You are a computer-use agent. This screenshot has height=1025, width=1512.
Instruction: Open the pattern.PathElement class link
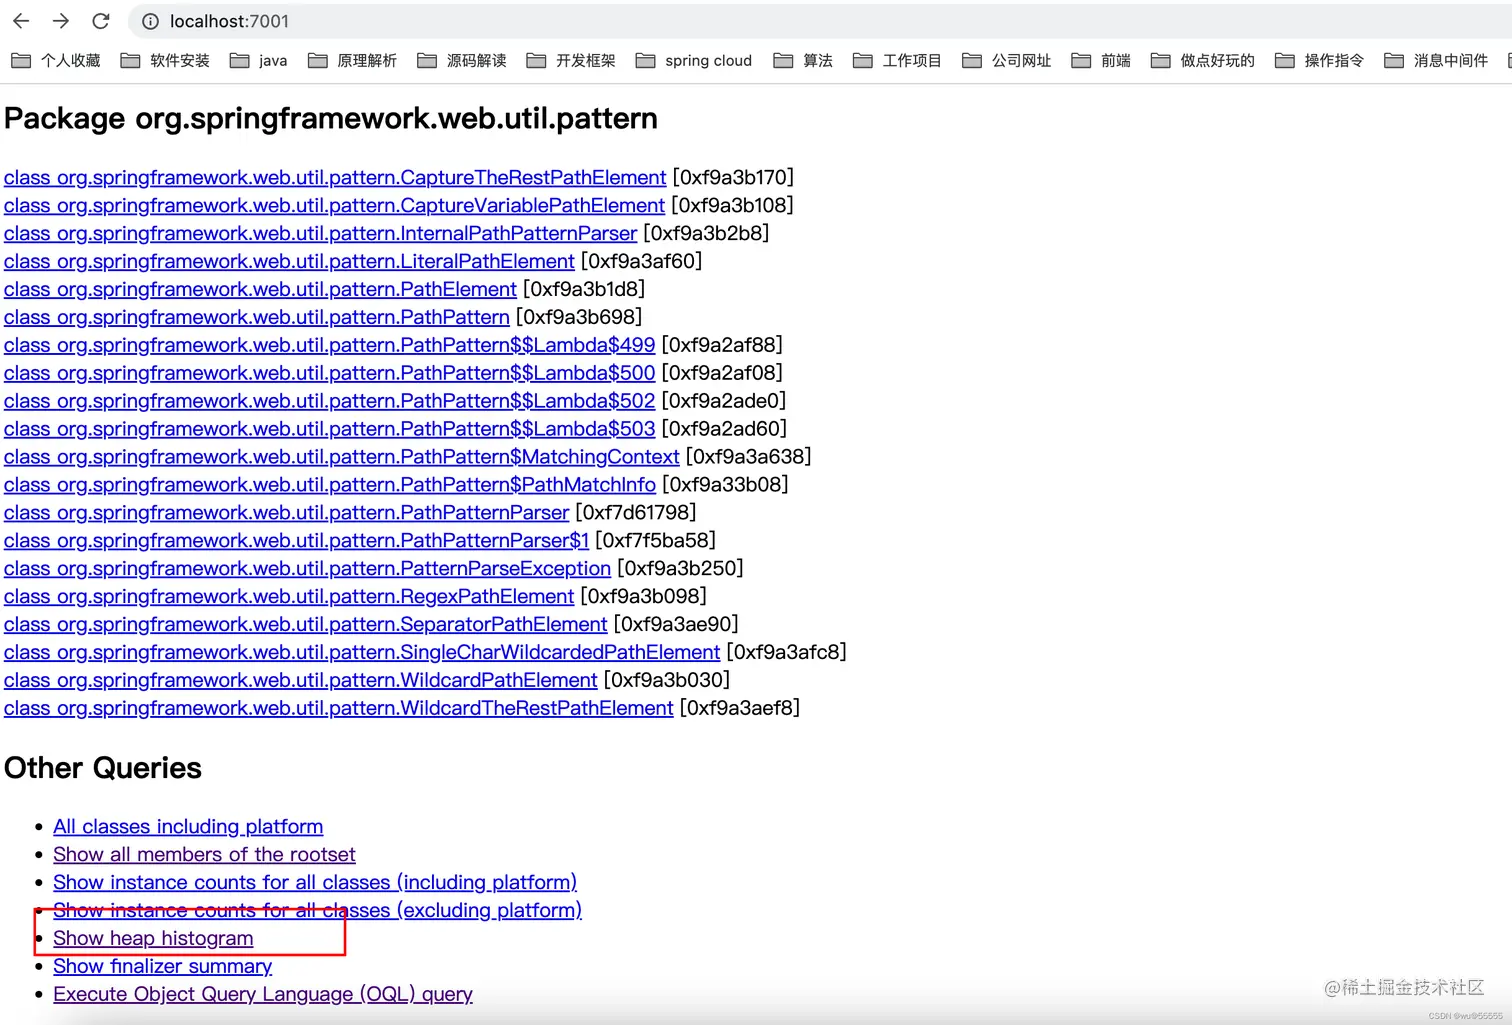click(260, 289)
